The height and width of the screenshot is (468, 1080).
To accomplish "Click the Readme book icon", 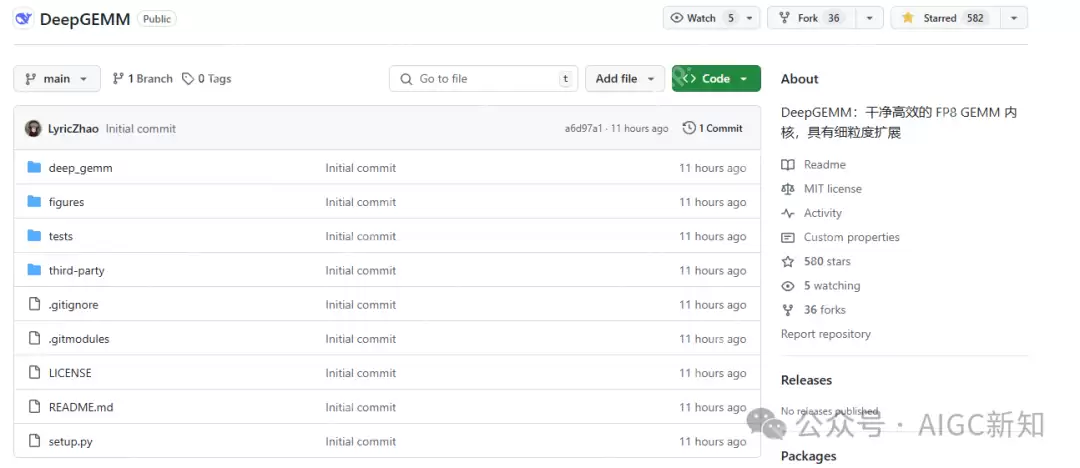I will coord(788,165).
